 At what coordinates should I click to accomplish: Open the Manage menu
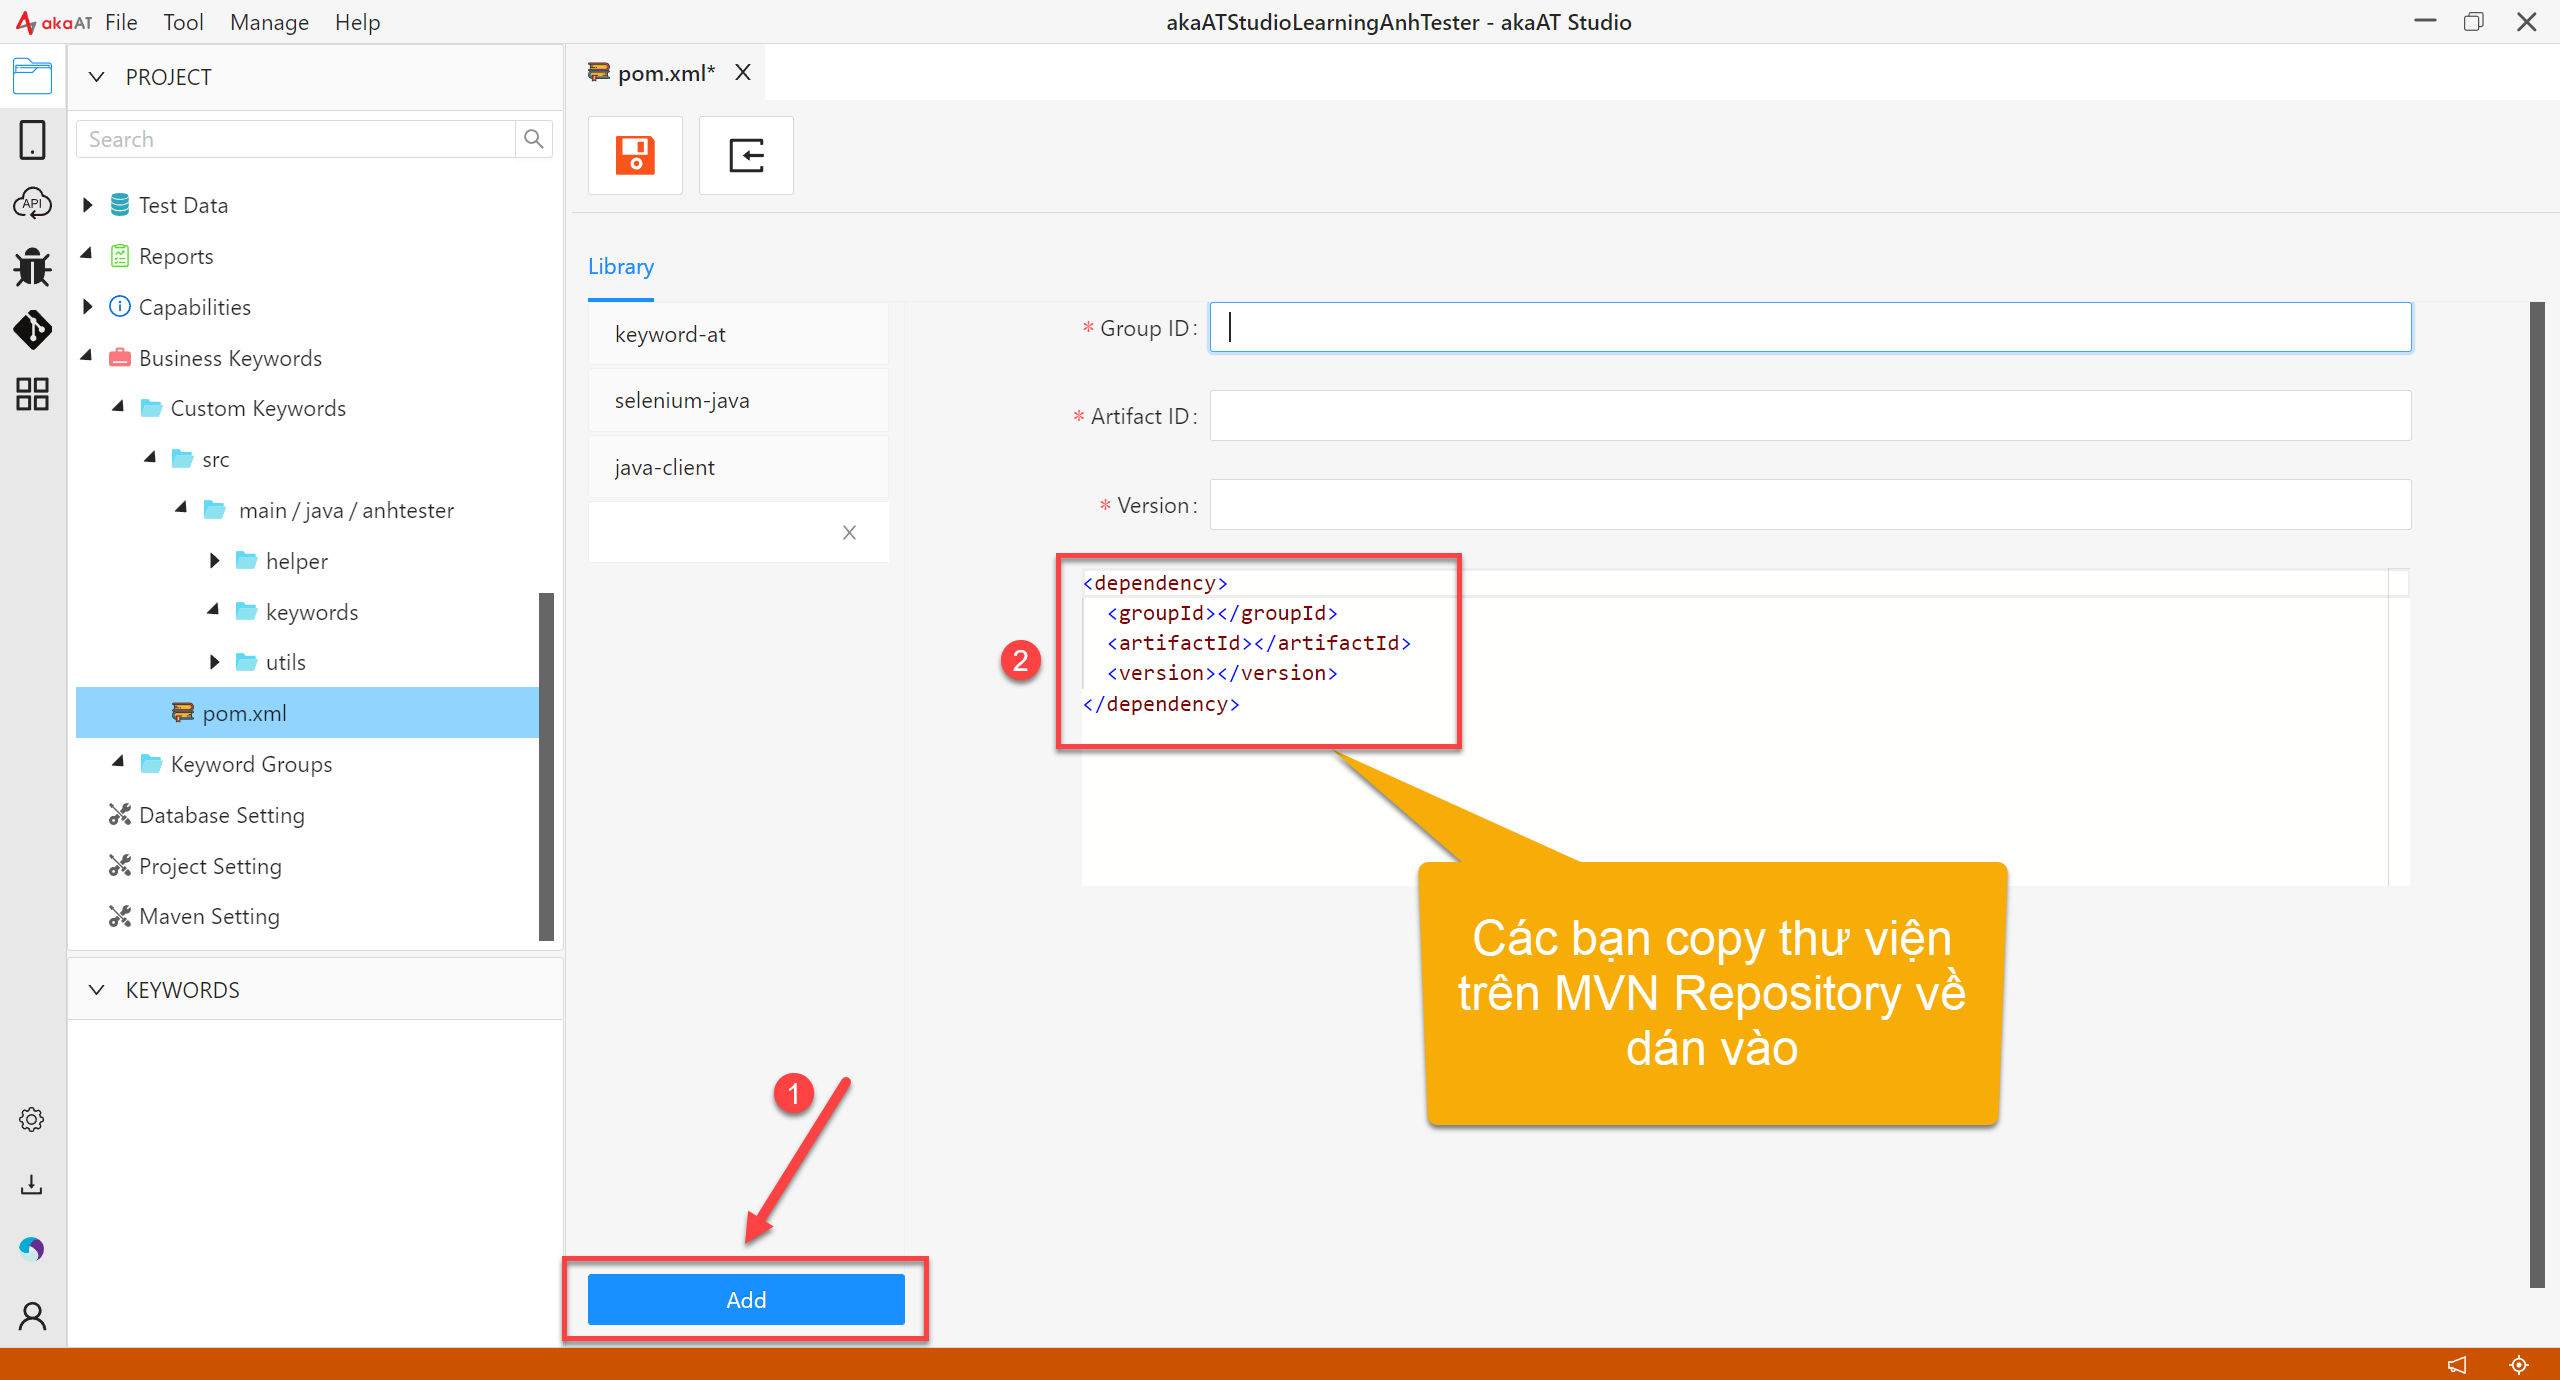click(x=269, y=22)
